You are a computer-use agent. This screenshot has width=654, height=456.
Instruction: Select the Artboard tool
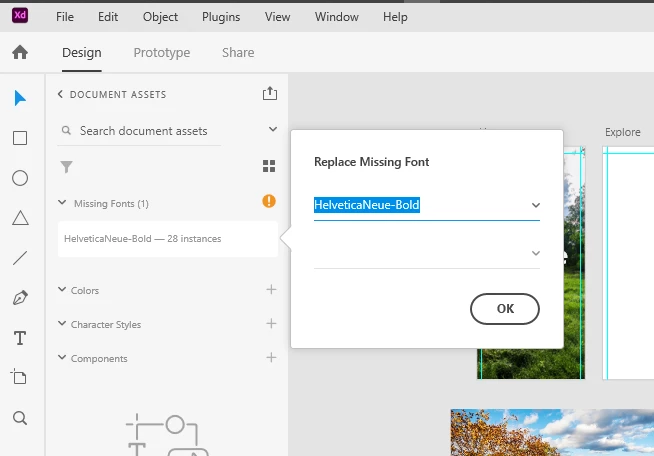point(19,377)
